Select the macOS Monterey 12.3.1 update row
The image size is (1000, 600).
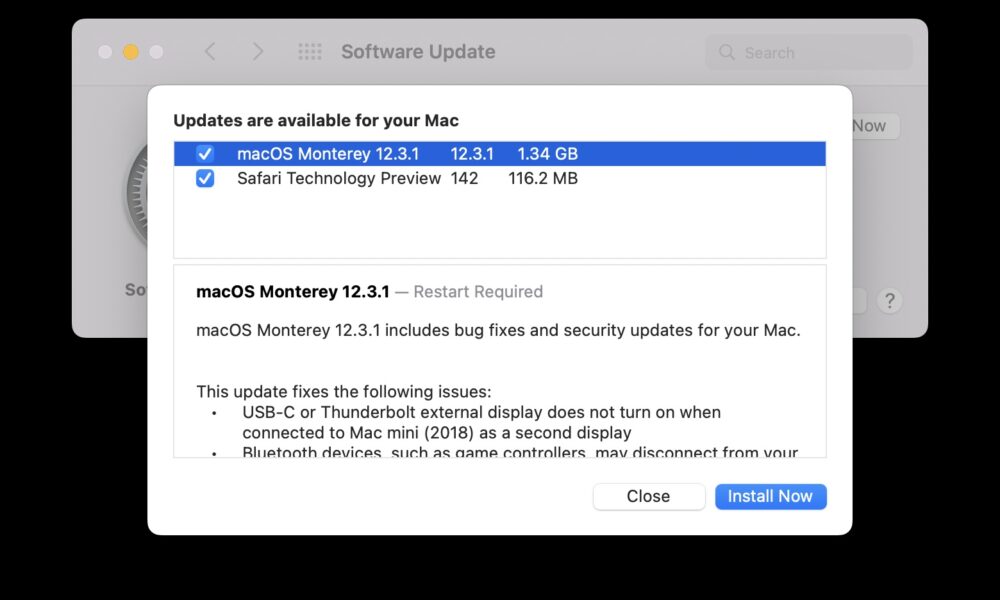pos(500,154)
